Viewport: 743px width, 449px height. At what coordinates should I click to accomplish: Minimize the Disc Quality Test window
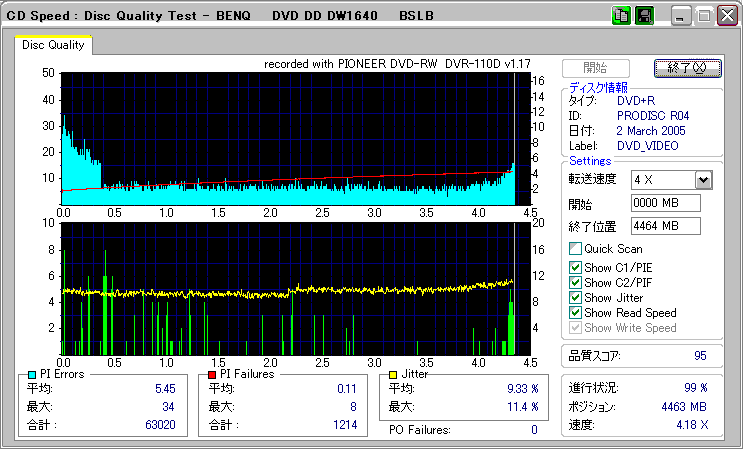coord(681,15)
